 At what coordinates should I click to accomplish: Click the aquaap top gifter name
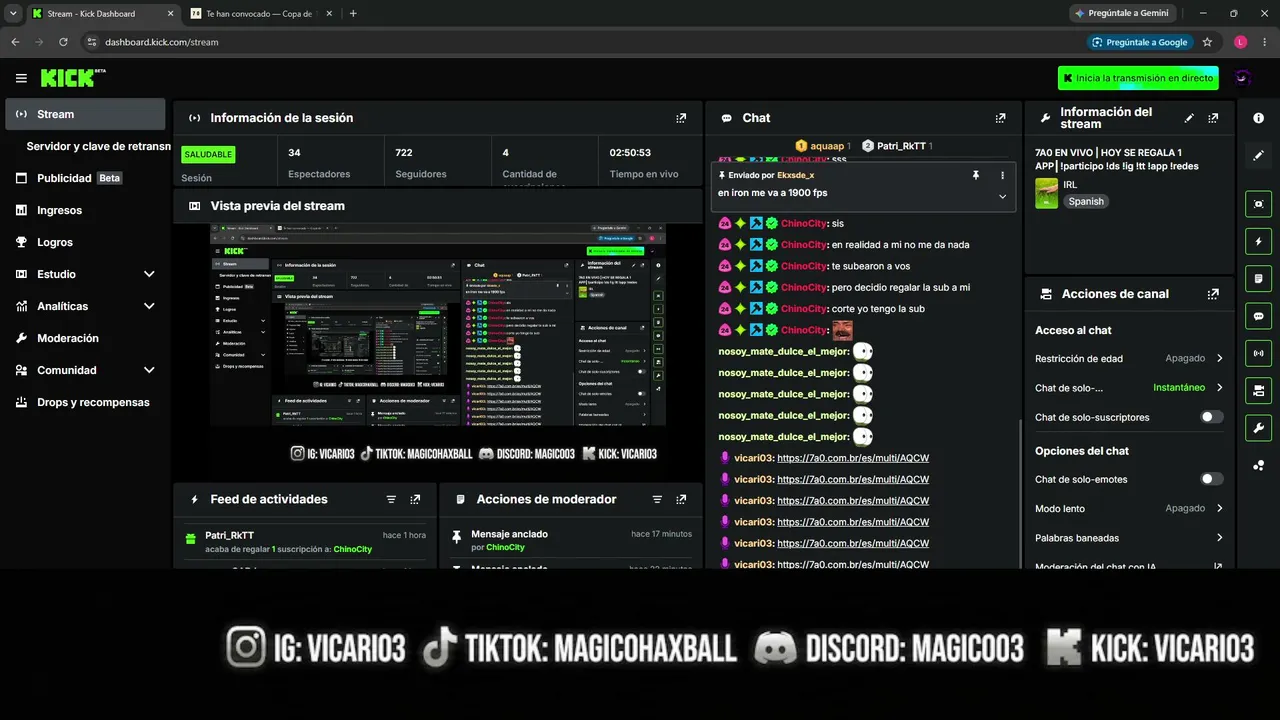[828, 146]
